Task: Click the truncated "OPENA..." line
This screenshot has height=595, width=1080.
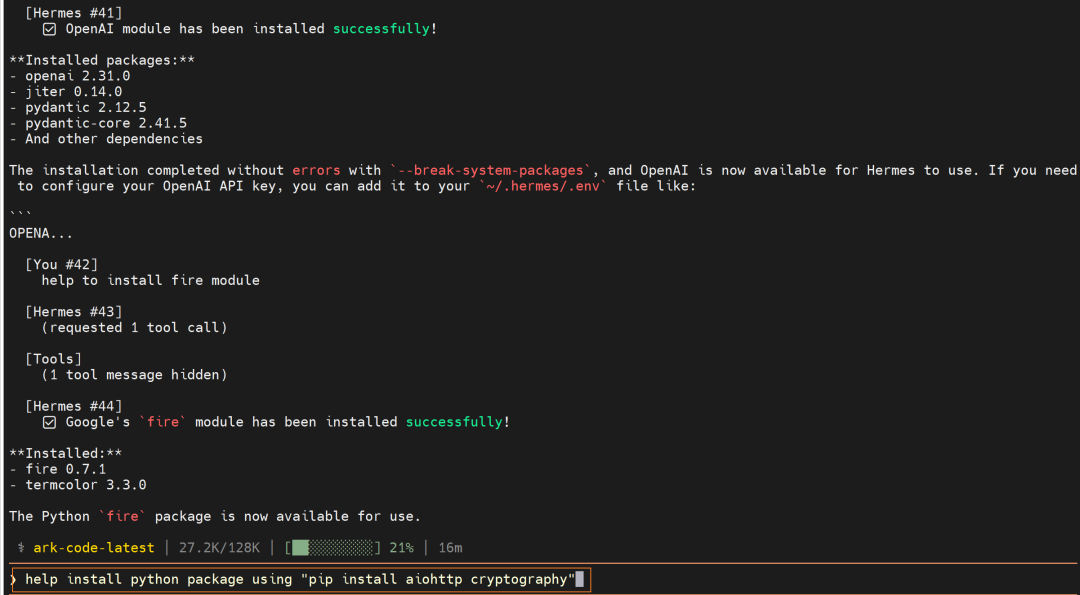Action: 41,233
